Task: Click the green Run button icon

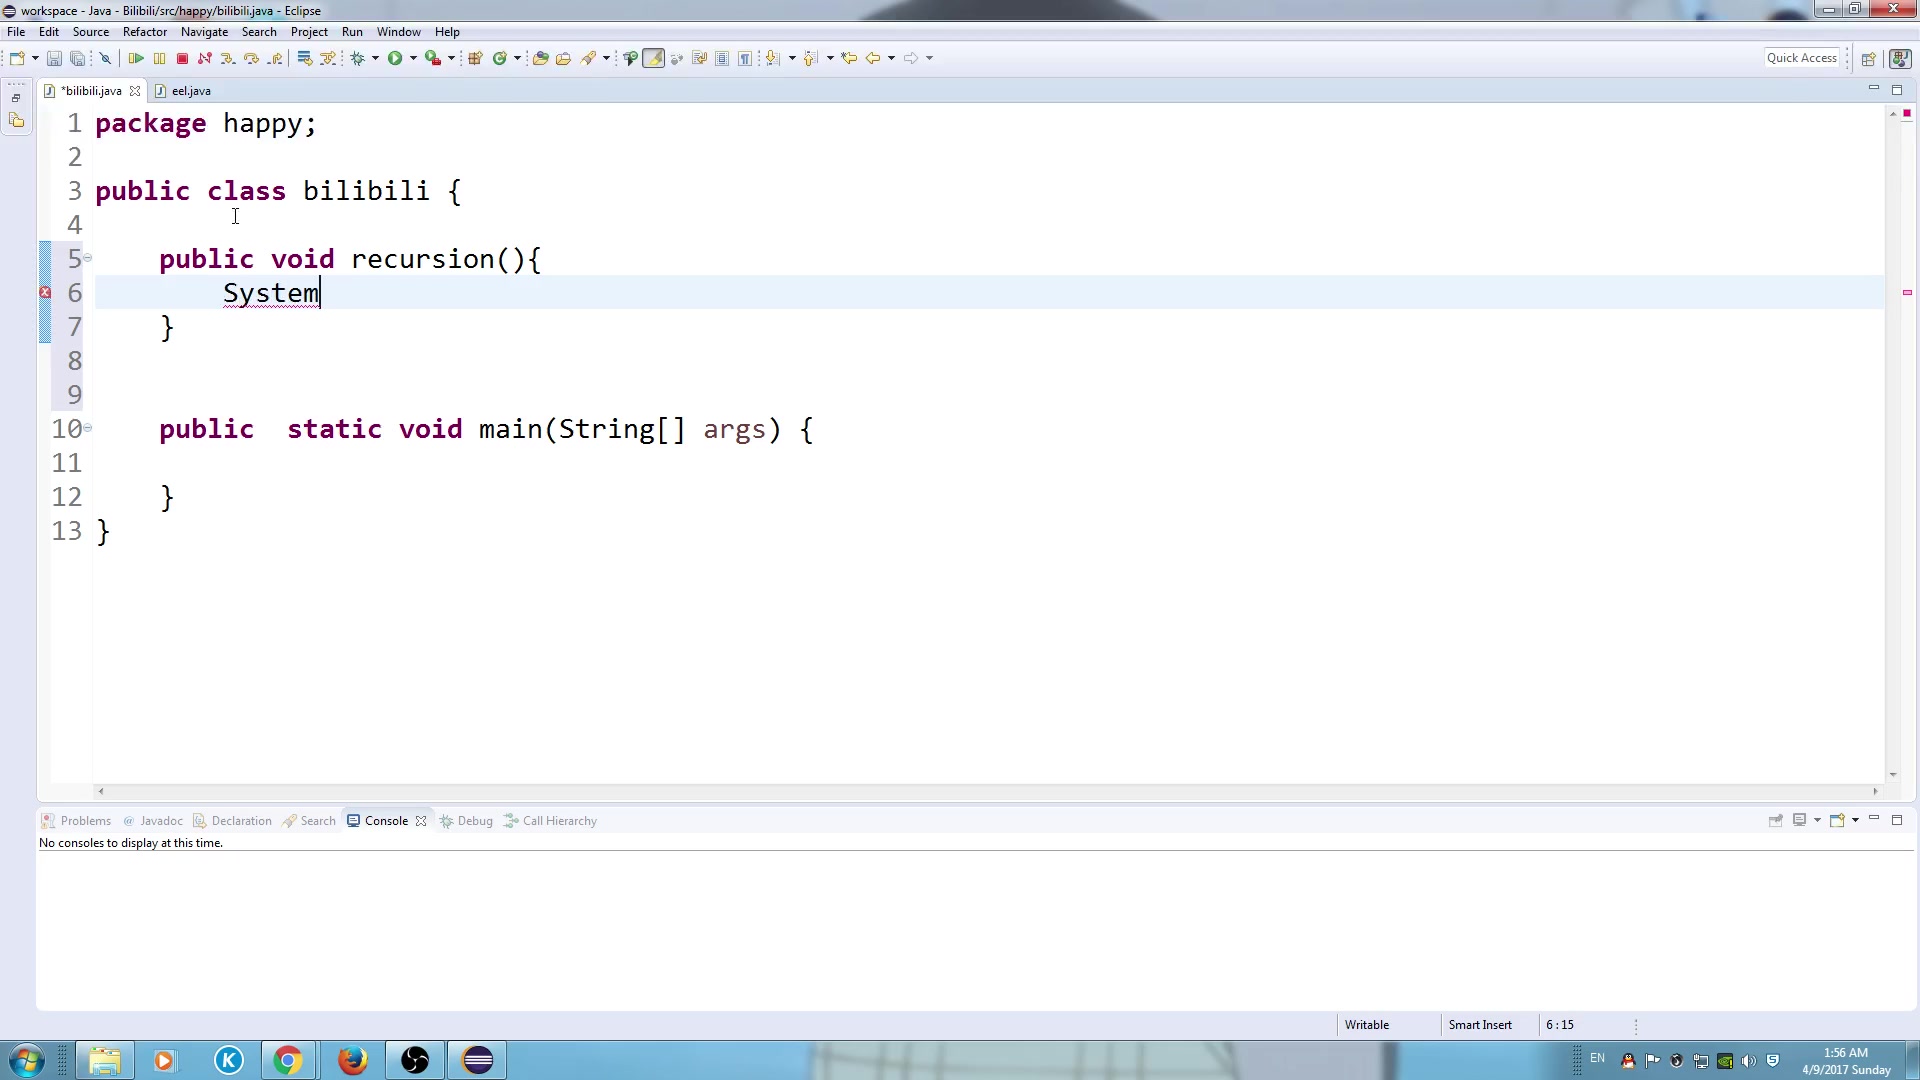Action: pos(395,59)
